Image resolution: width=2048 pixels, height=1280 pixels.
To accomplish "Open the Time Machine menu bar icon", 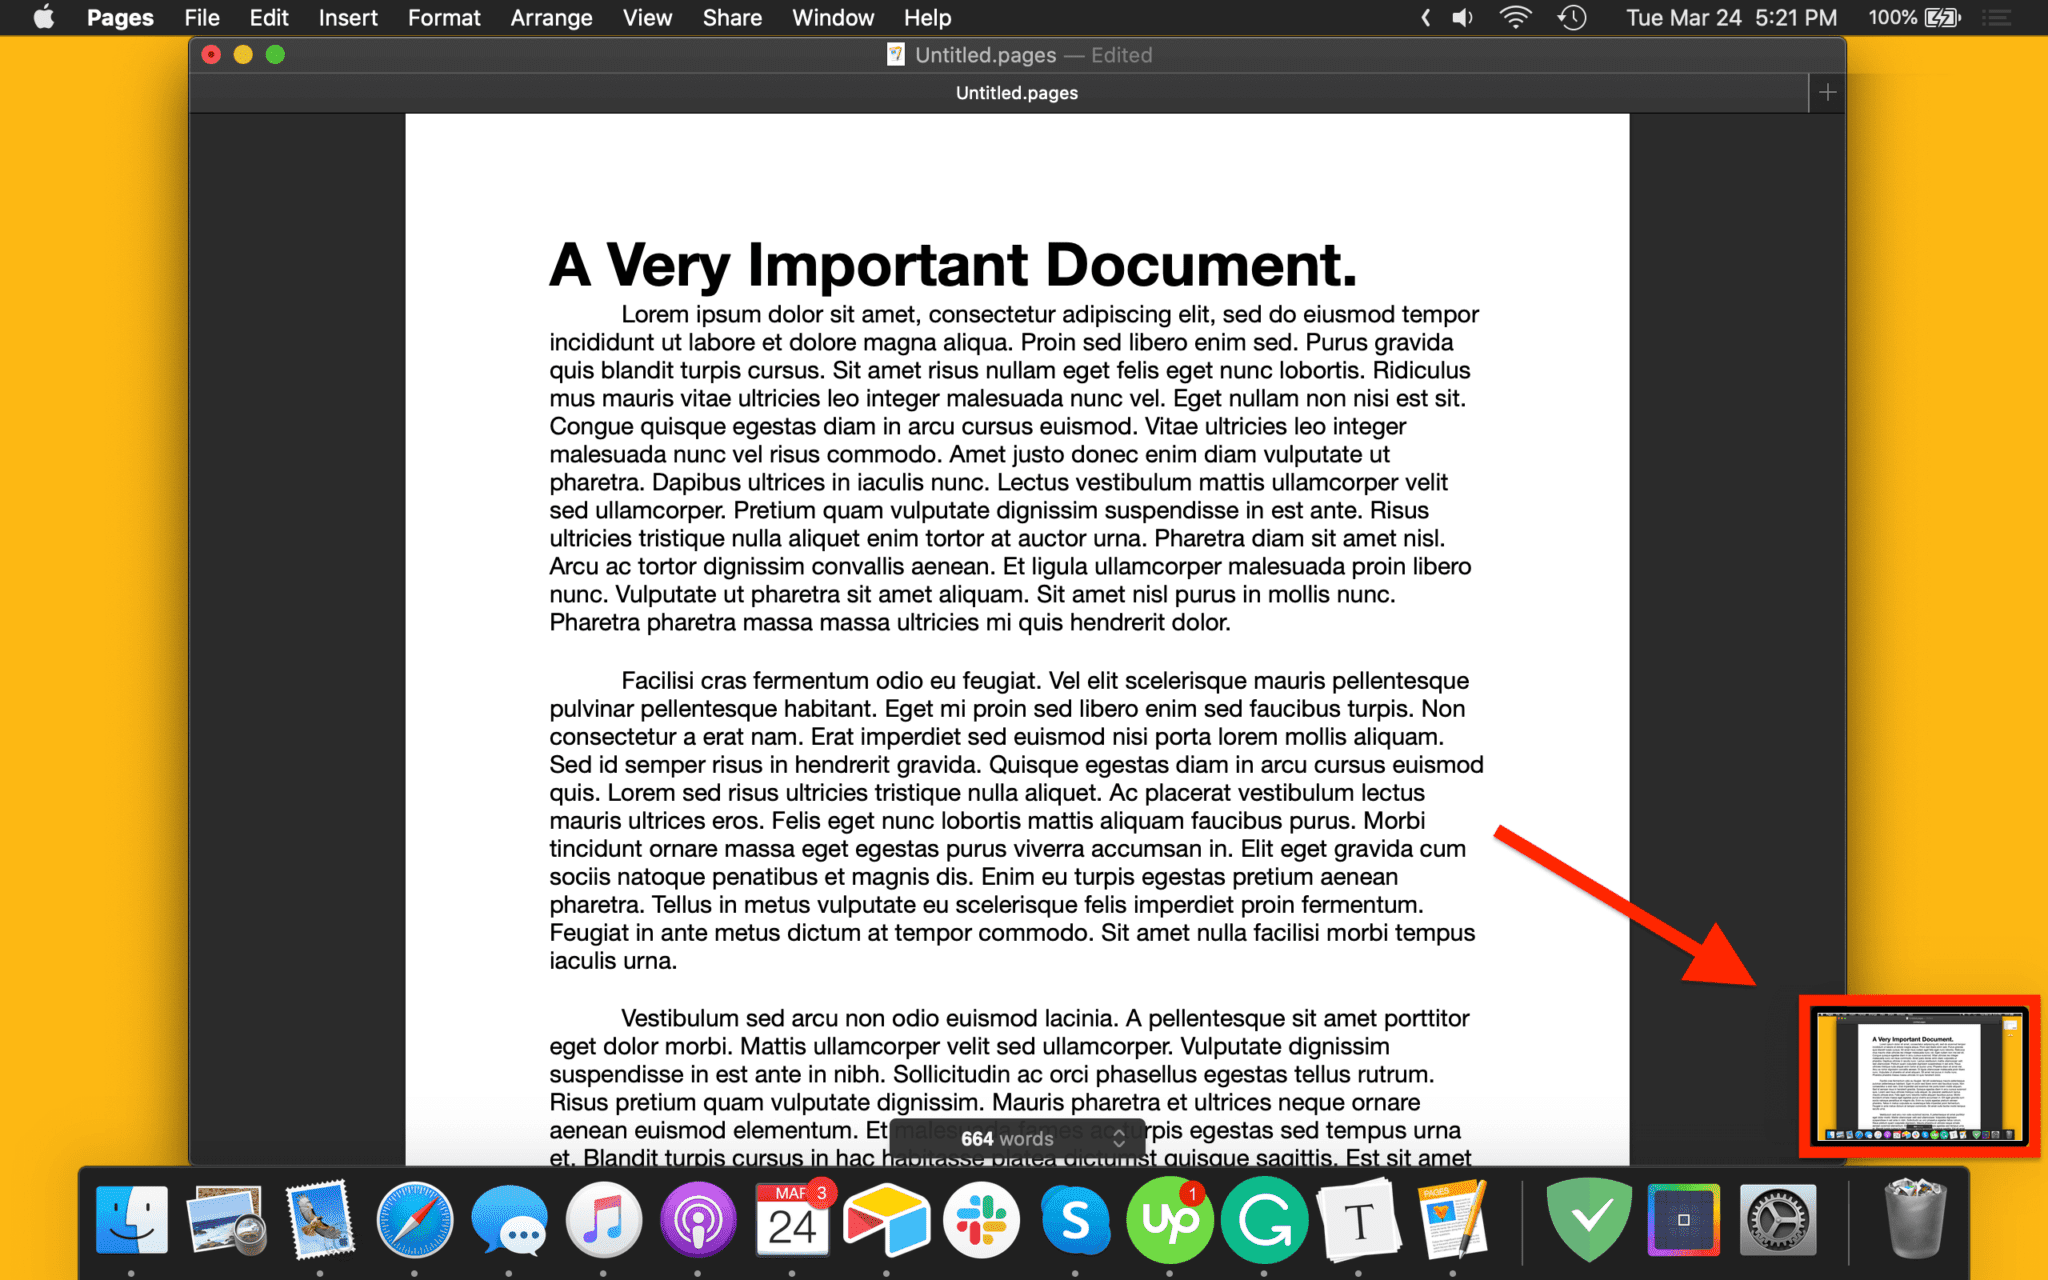I will coord(1572,17).
